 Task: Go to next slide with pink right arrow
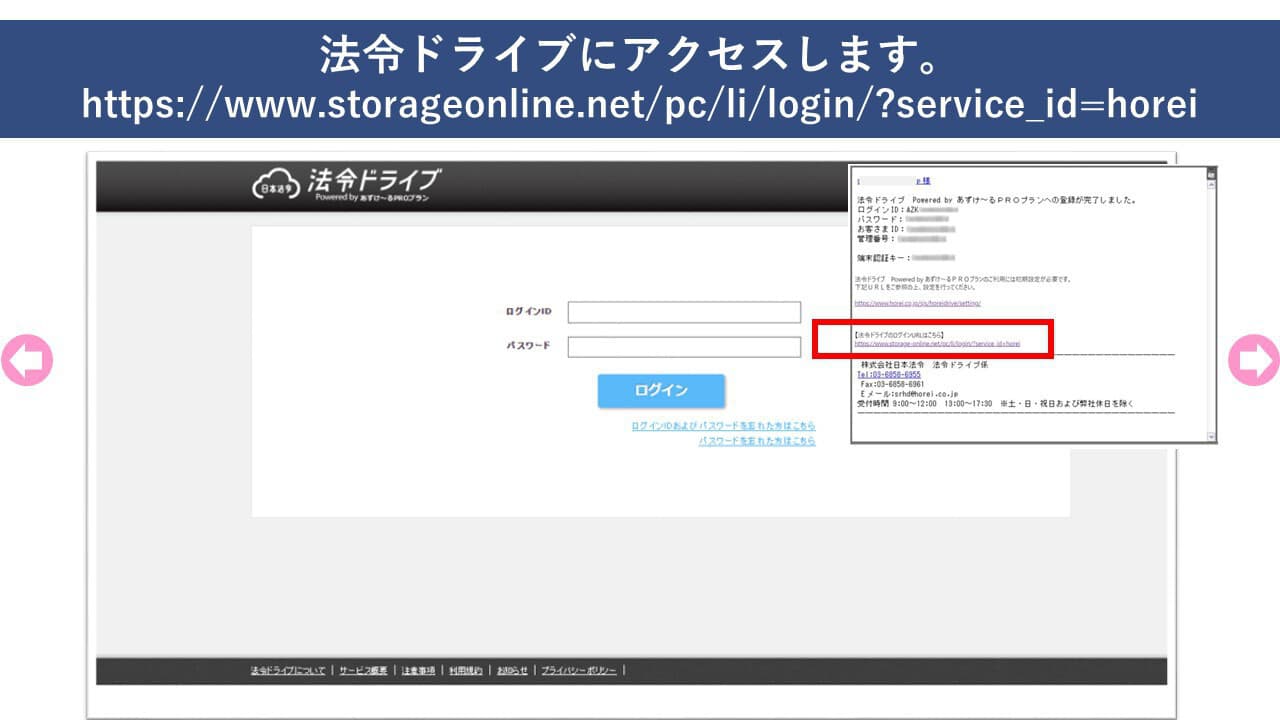click(1254, 360)
